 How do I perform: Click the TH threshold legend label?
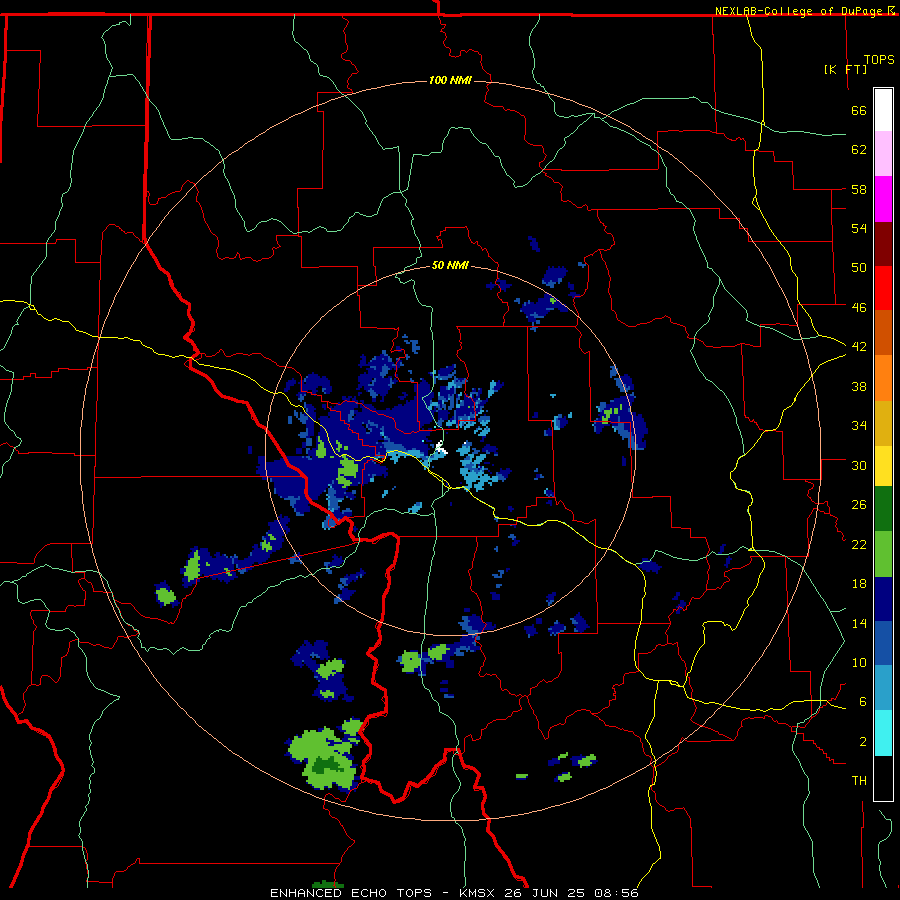pos(859,781)
